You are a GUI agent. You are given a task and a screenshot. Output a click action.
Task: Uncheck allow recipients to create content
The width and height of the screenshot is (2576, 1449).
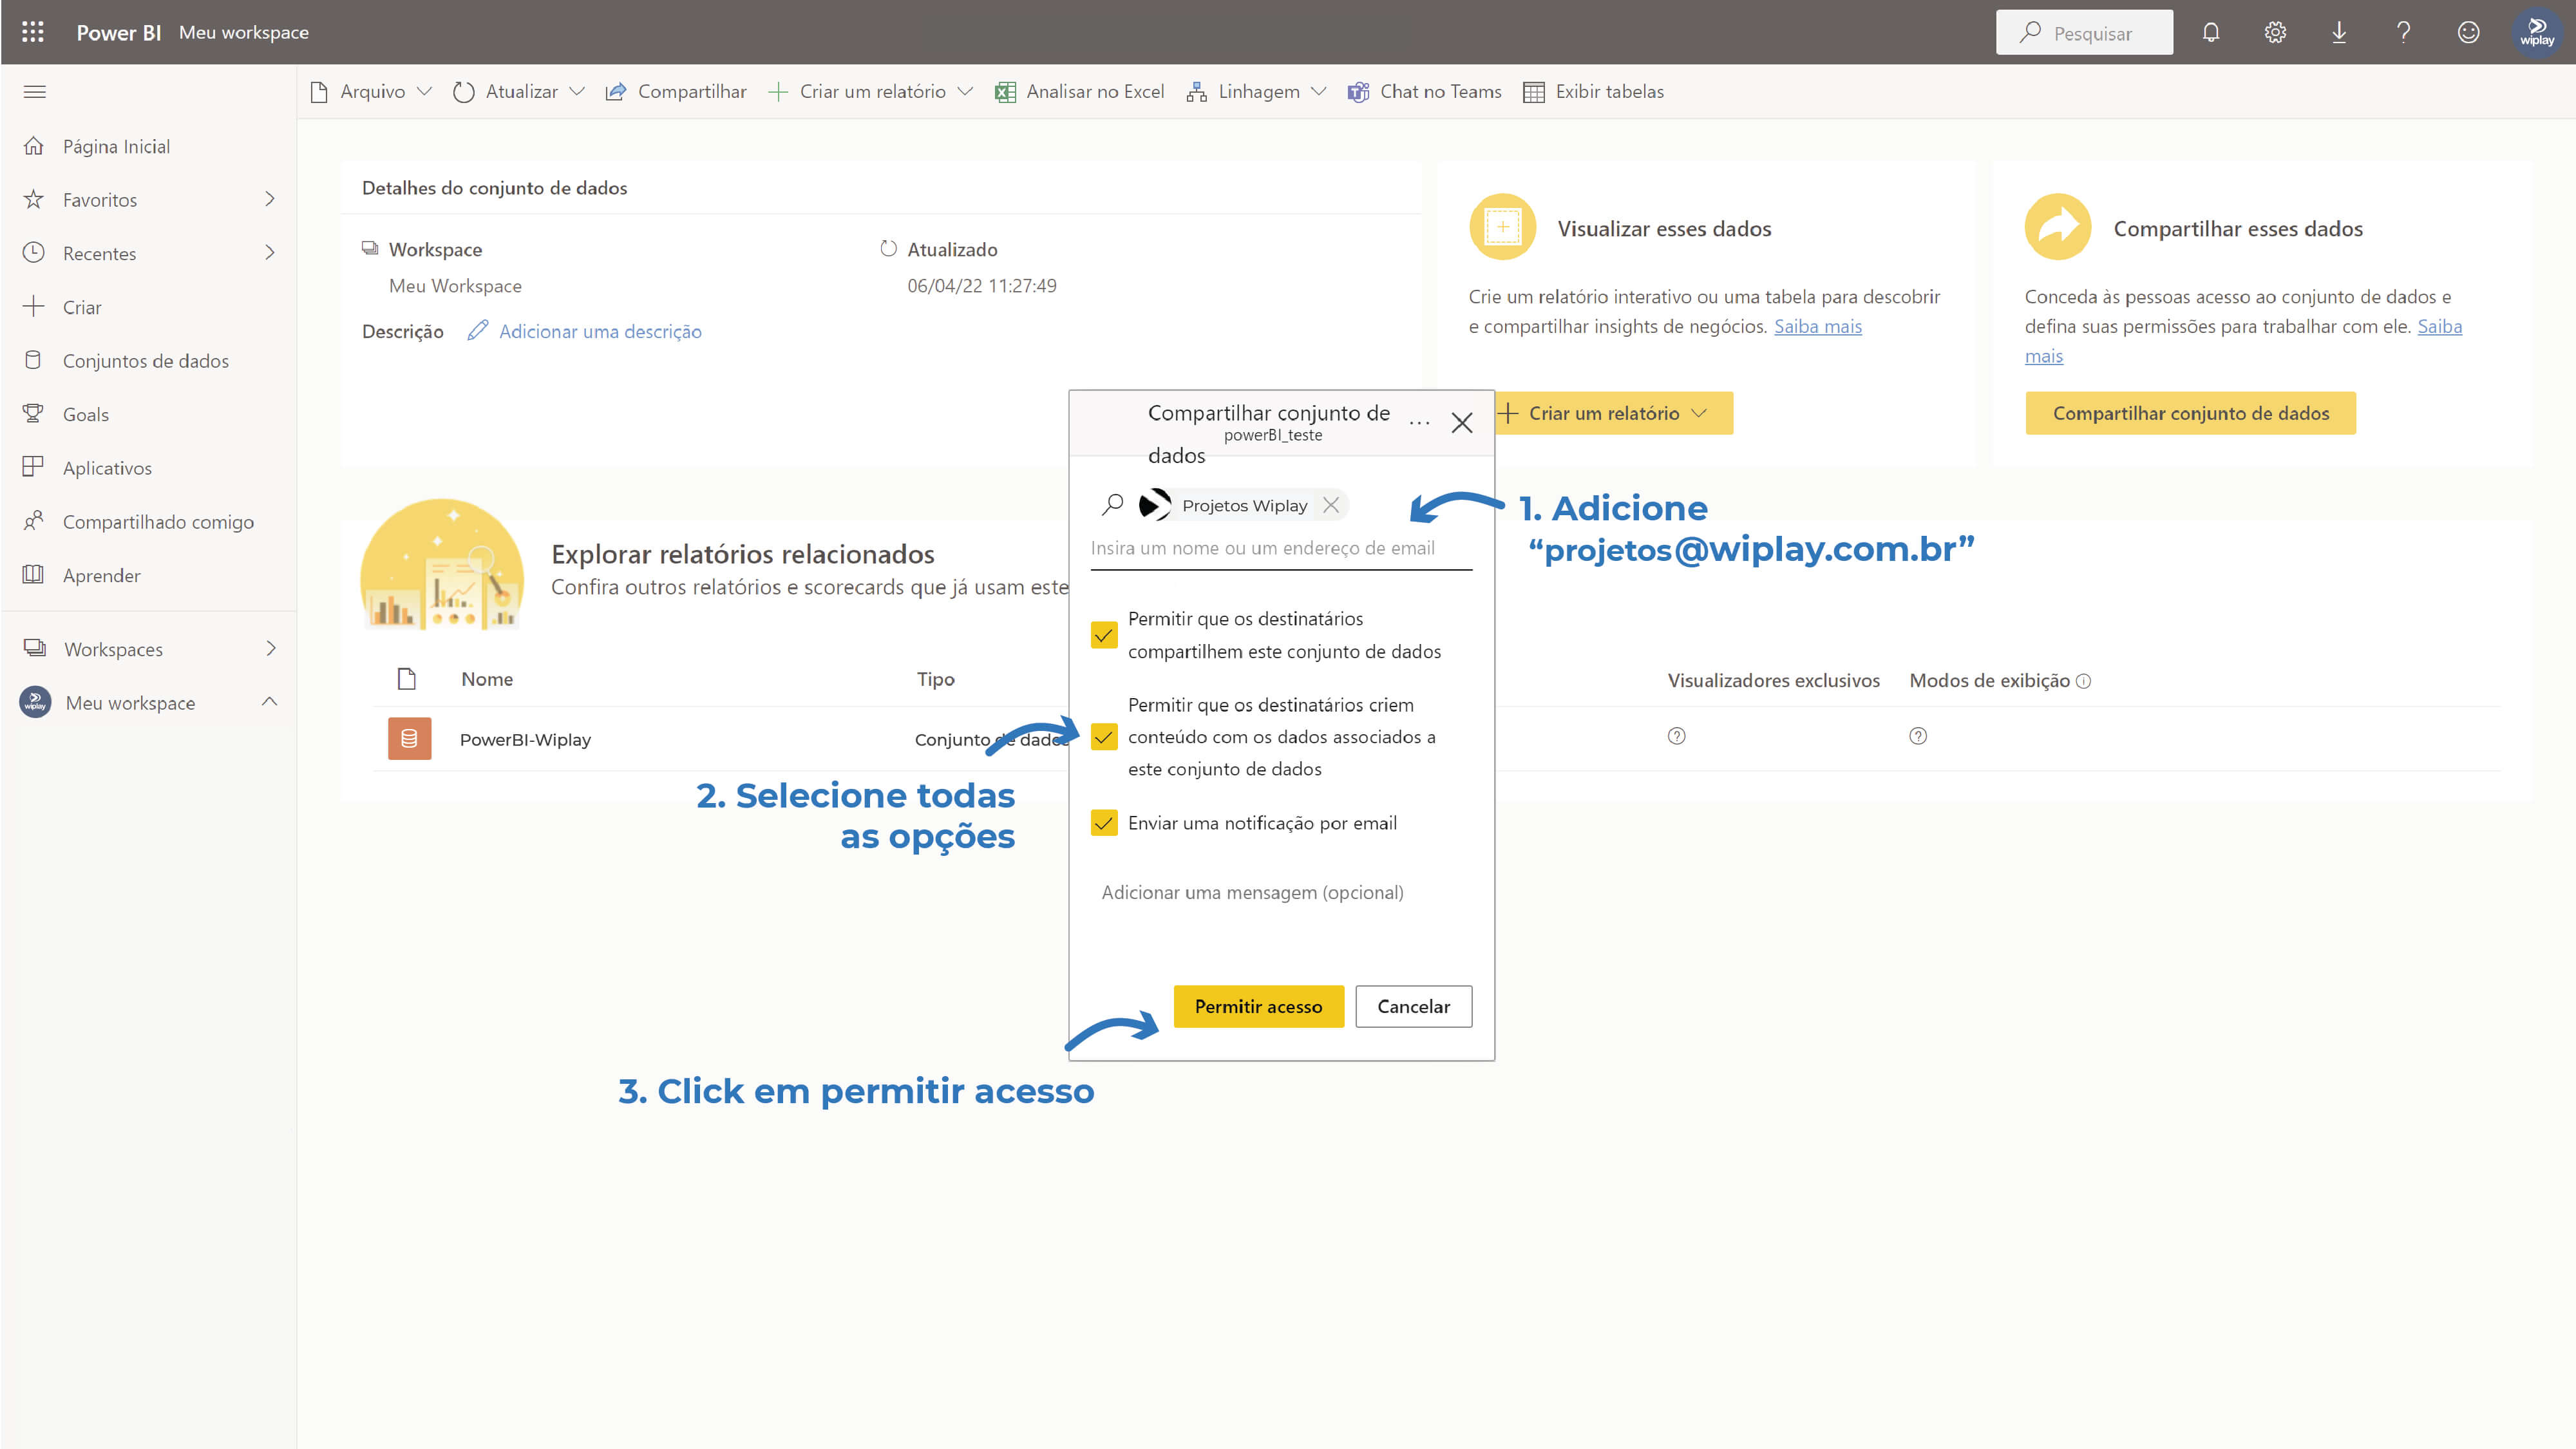click(1104, 737)
